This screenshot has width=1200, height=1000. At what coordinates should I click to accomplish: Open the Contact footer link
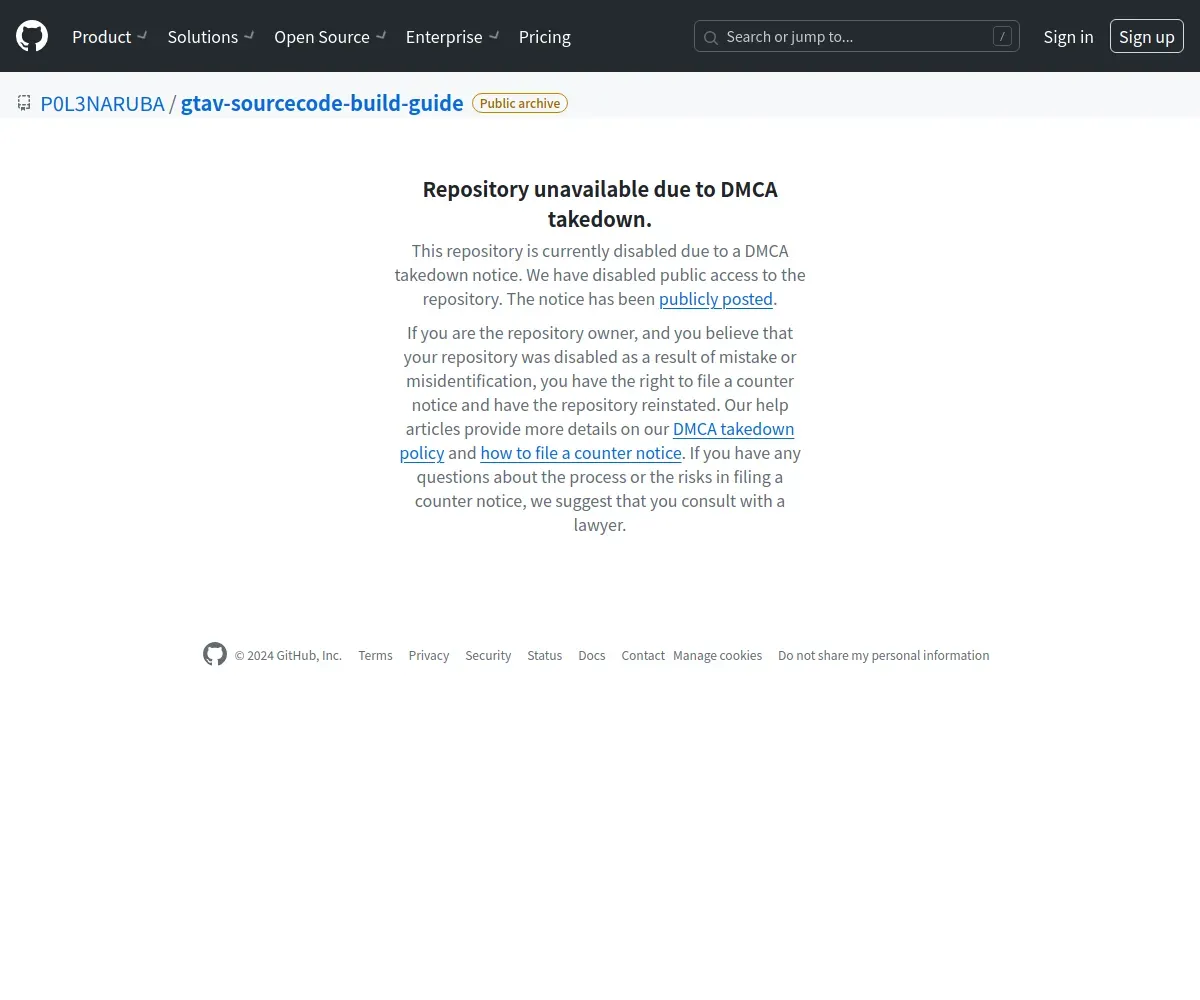pyautogui.click(x=643, y=656)
